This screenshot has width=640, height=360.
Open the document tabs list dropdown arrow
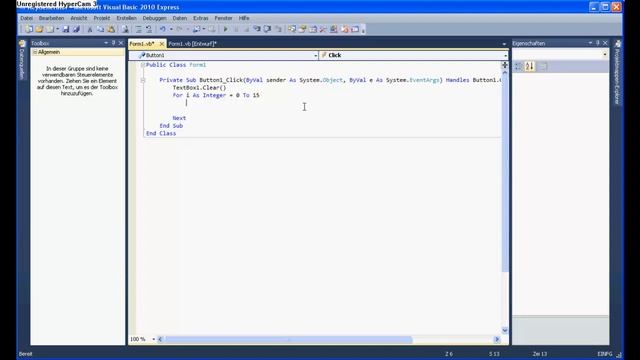coord(504,44)
